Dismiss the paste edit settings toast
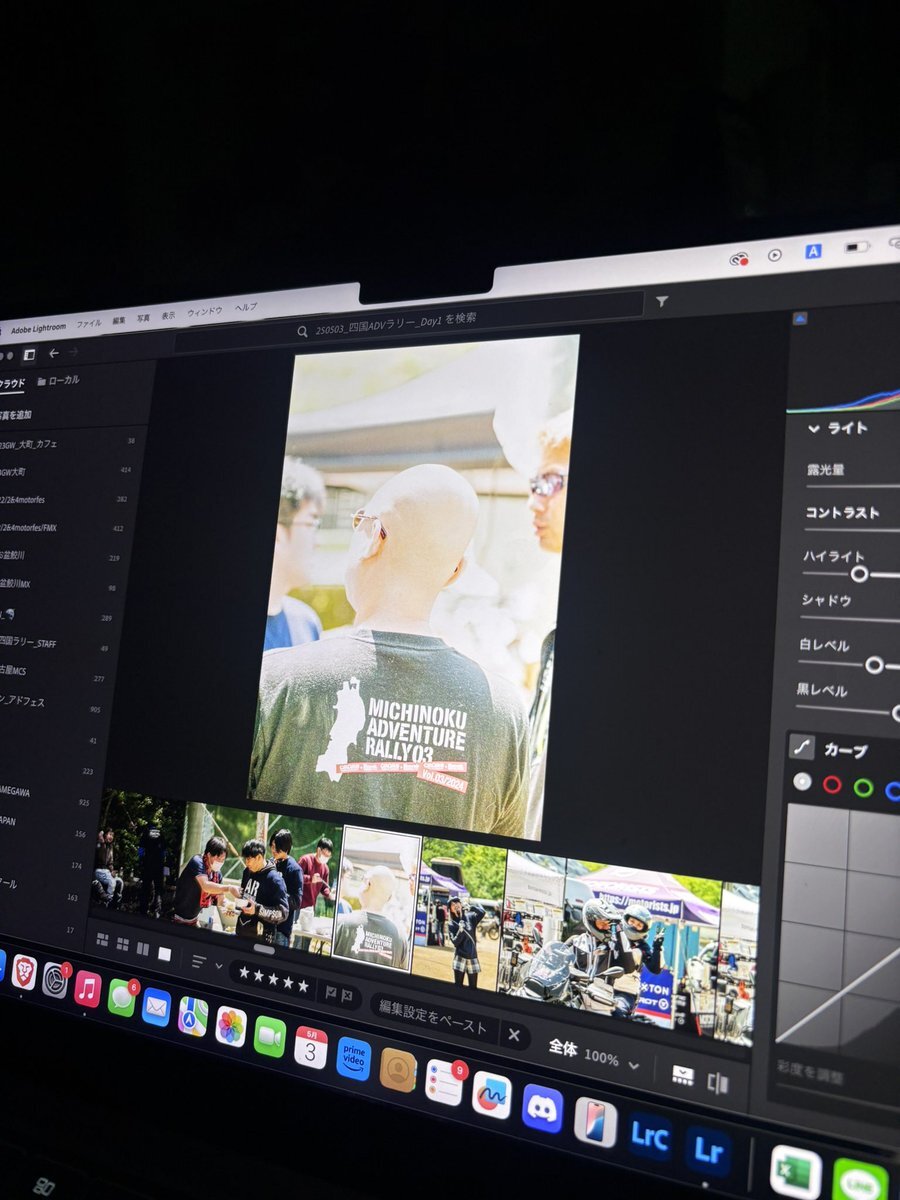Screen dimensions: 900x1200 (513, 1034)
